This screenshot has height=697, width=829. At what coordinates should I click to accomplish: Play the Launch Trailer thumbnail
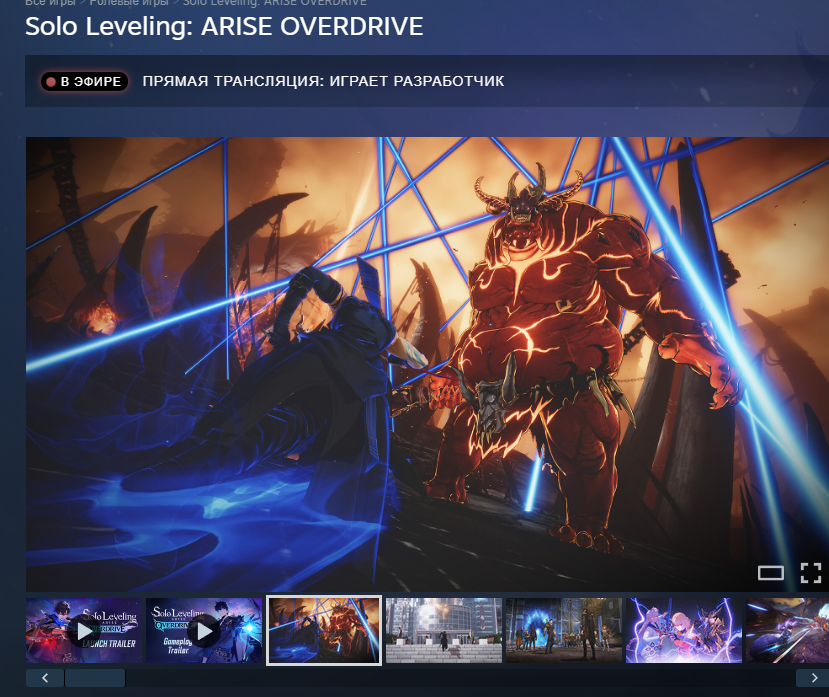(84, 630)
